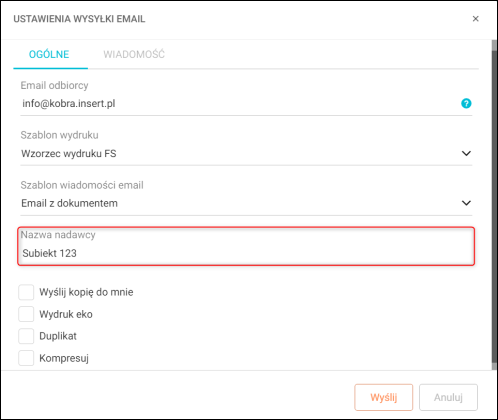Click the help question mark icon
Screen dimensions: 498x420
[466, 103]
